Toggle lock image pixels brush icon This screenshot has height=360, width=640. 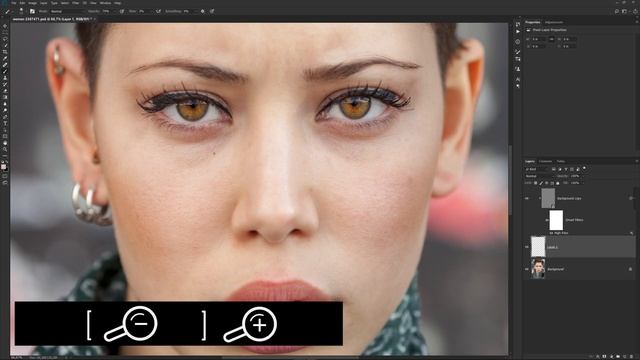541,183
